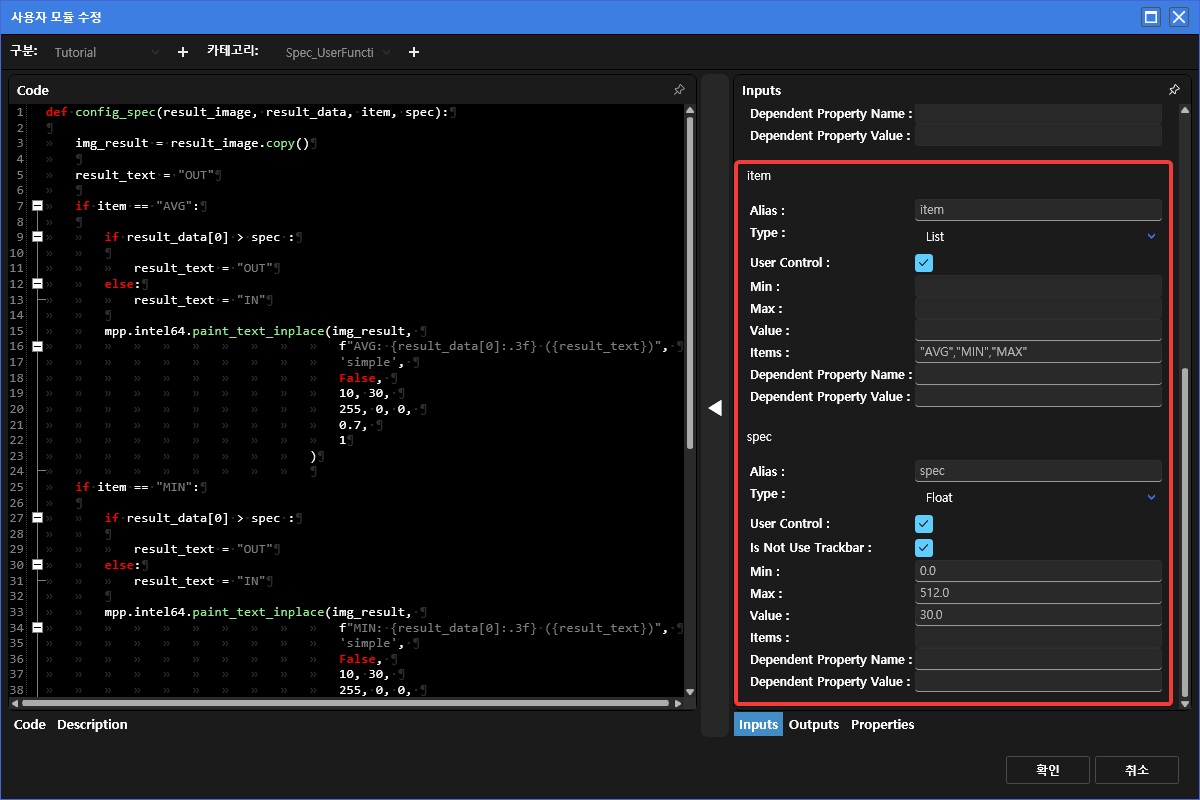Click the plus icon next to 구분 dropdown

coord(182,52)
